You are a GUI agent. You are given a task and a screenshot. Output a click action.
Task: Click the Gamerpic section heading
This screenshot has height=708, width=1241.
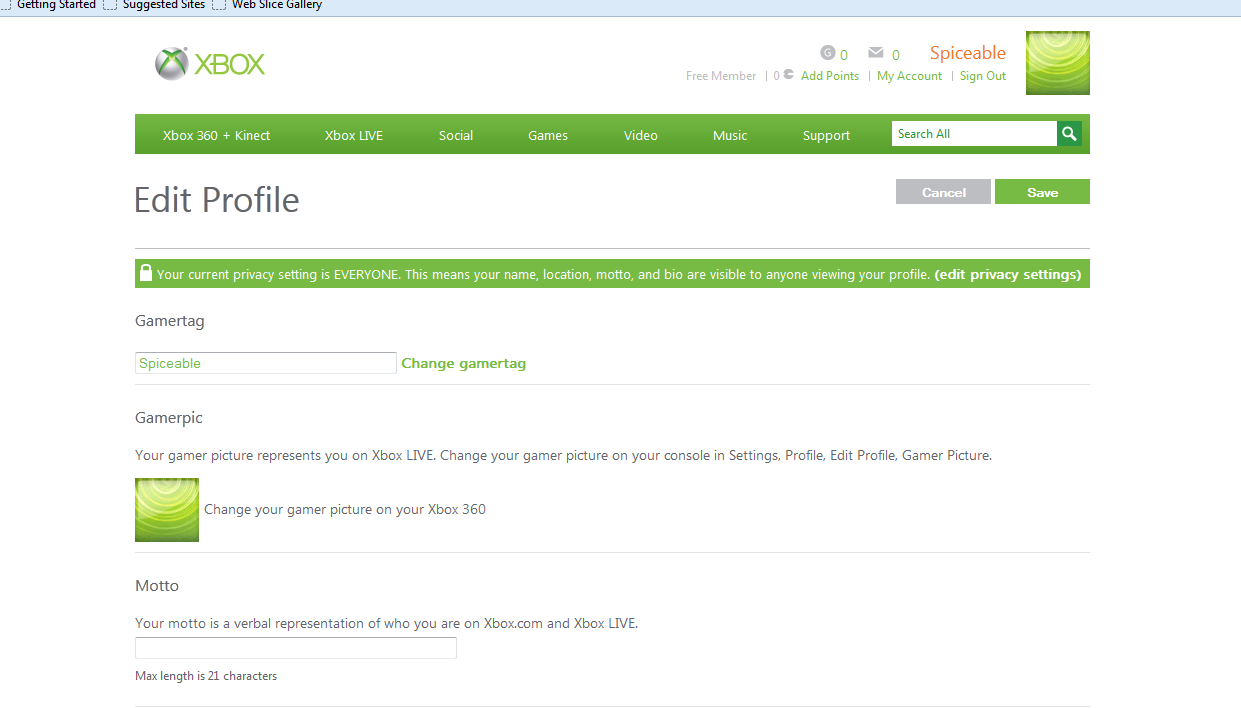pos(169,417)
